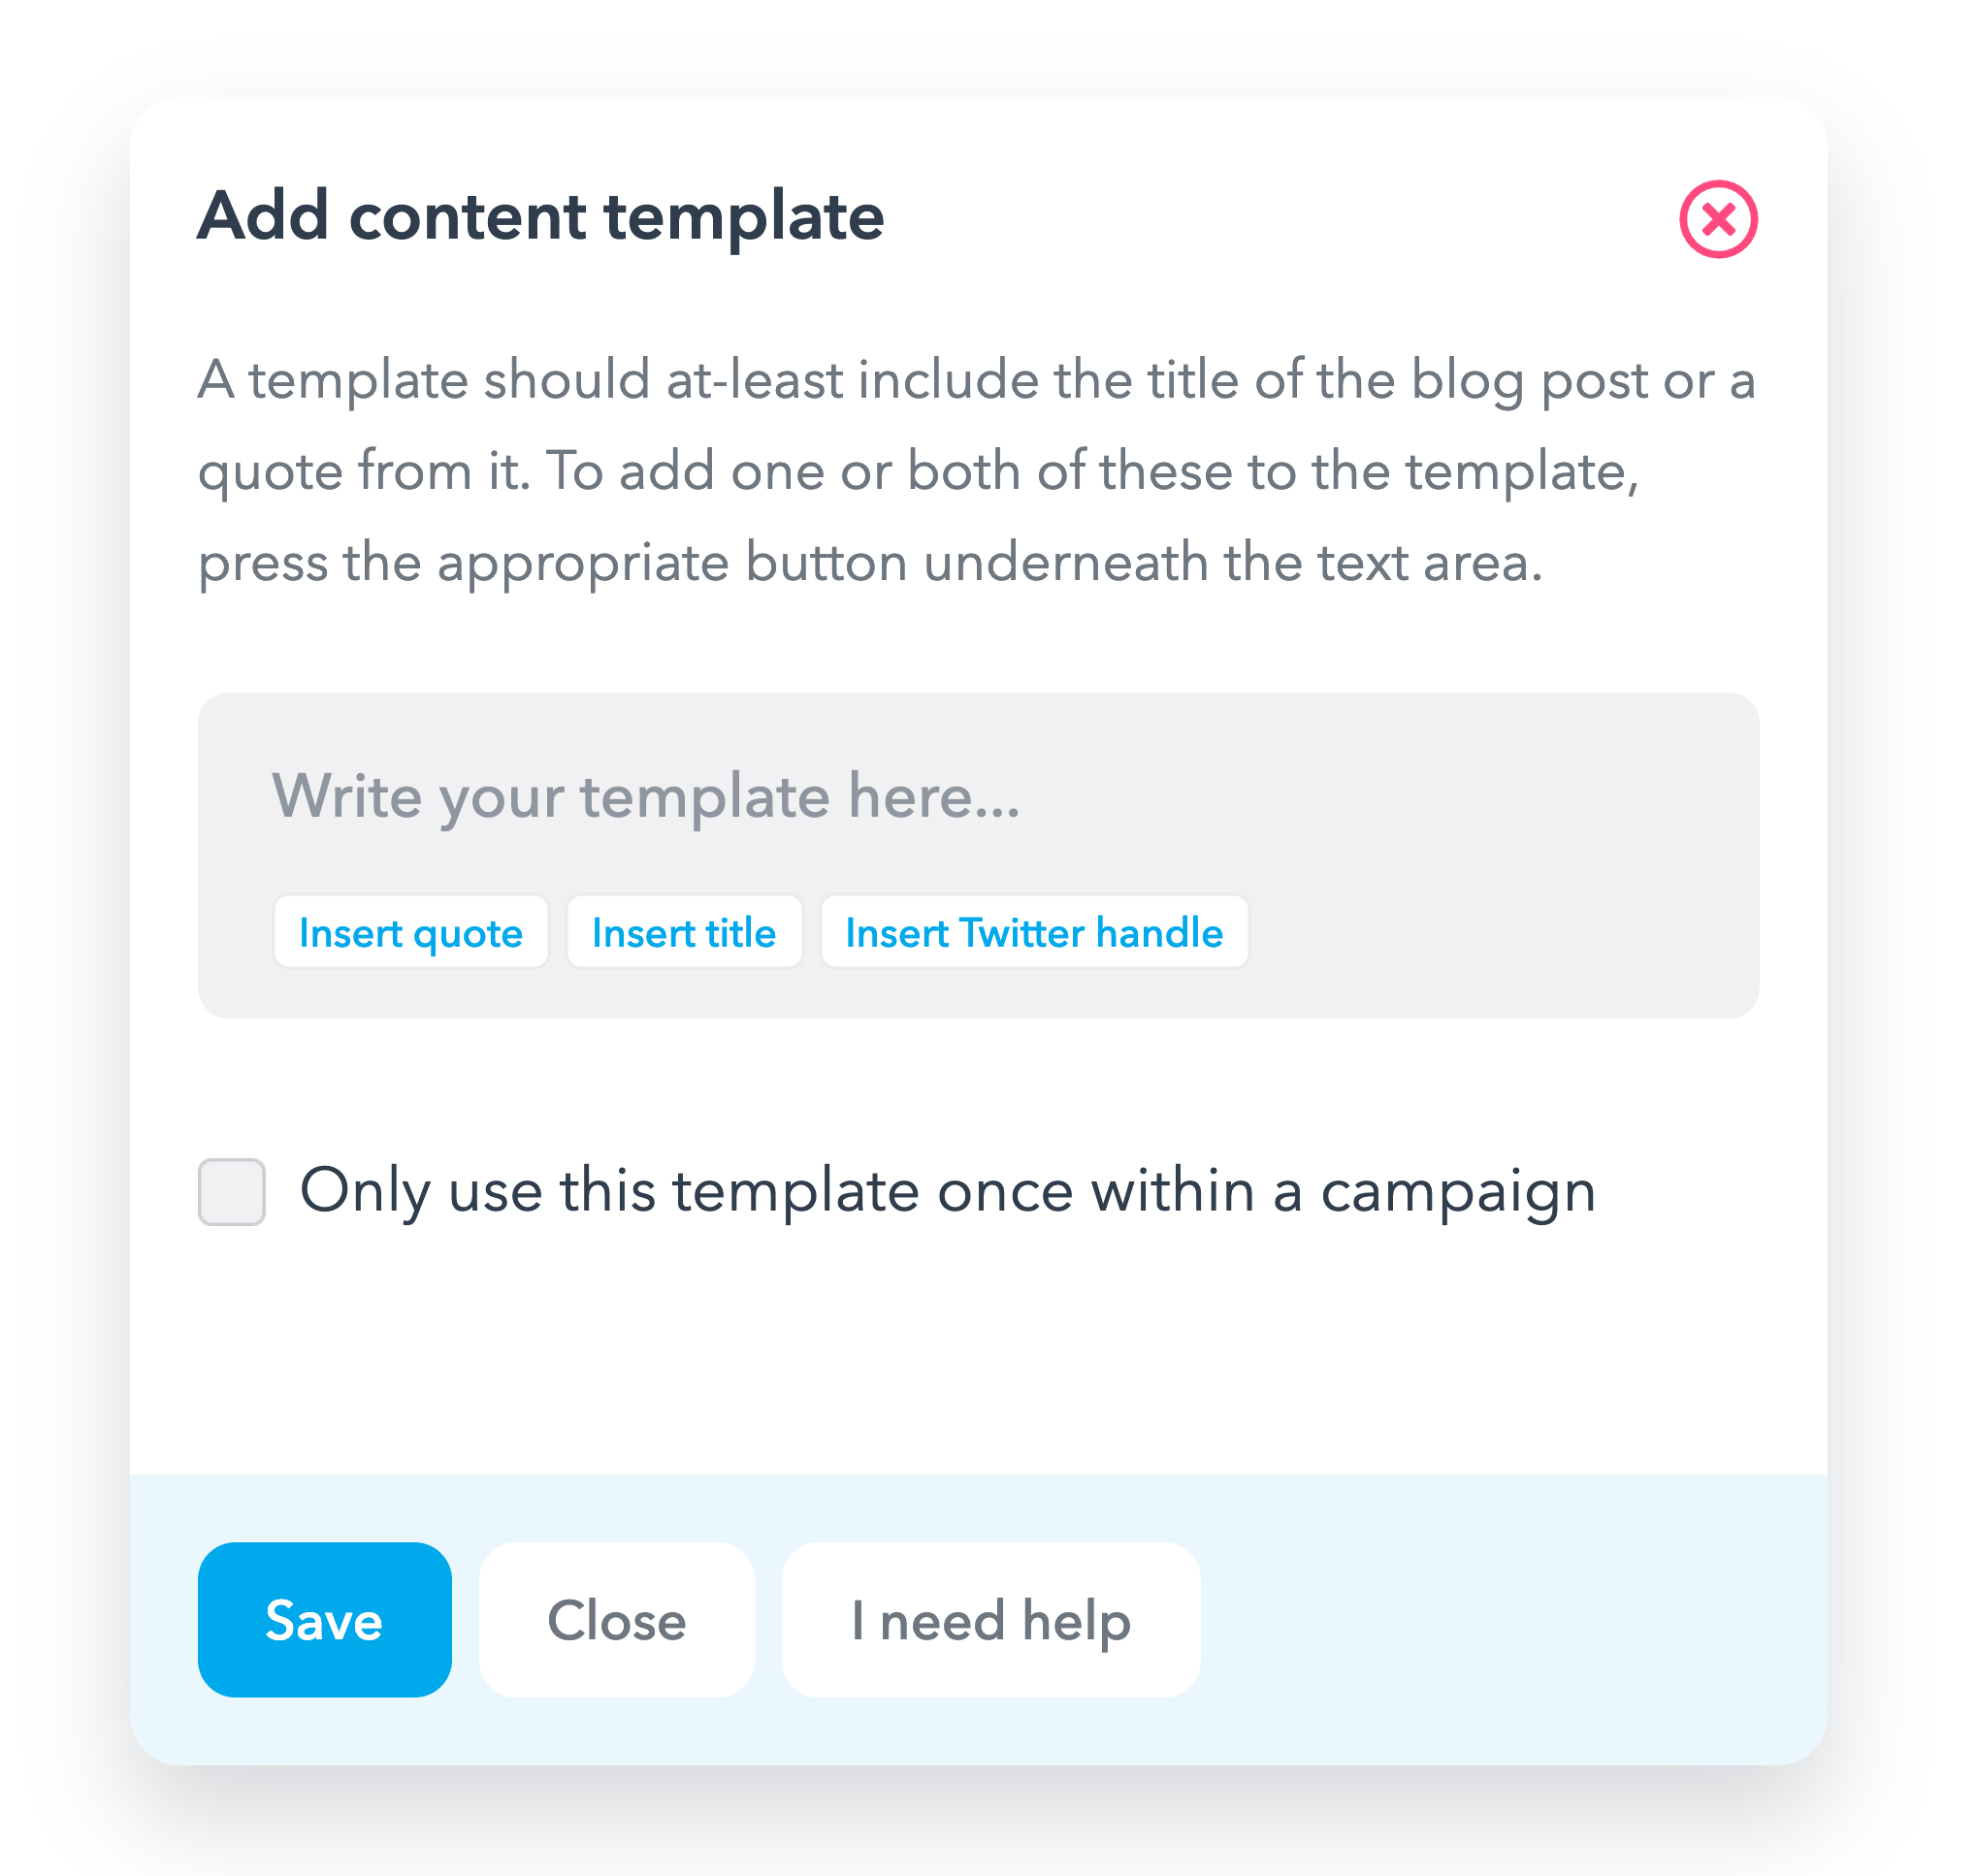The width and height of the screenshot is (1977, 1876).
Task: Open help with 'I need help' button
Action: coord(990,1619)
